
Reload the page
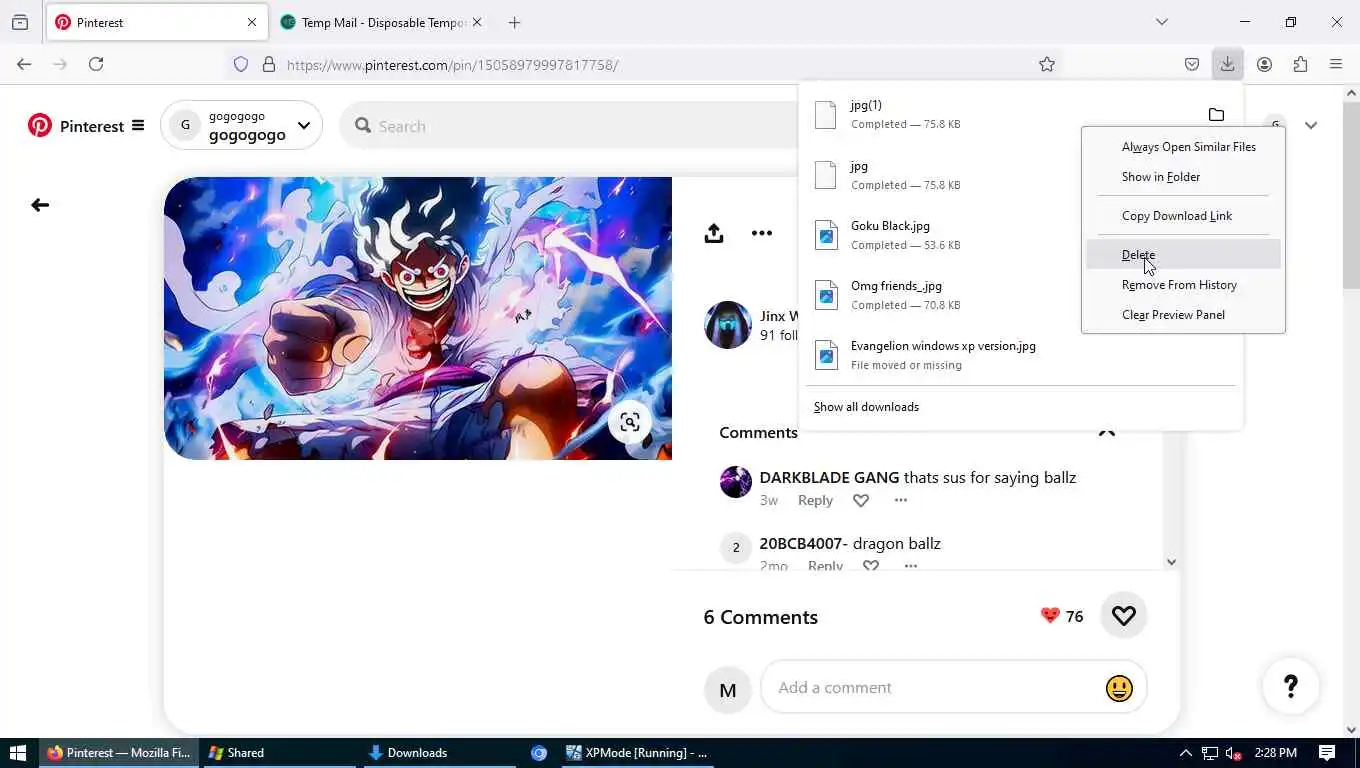coord(96,64)
